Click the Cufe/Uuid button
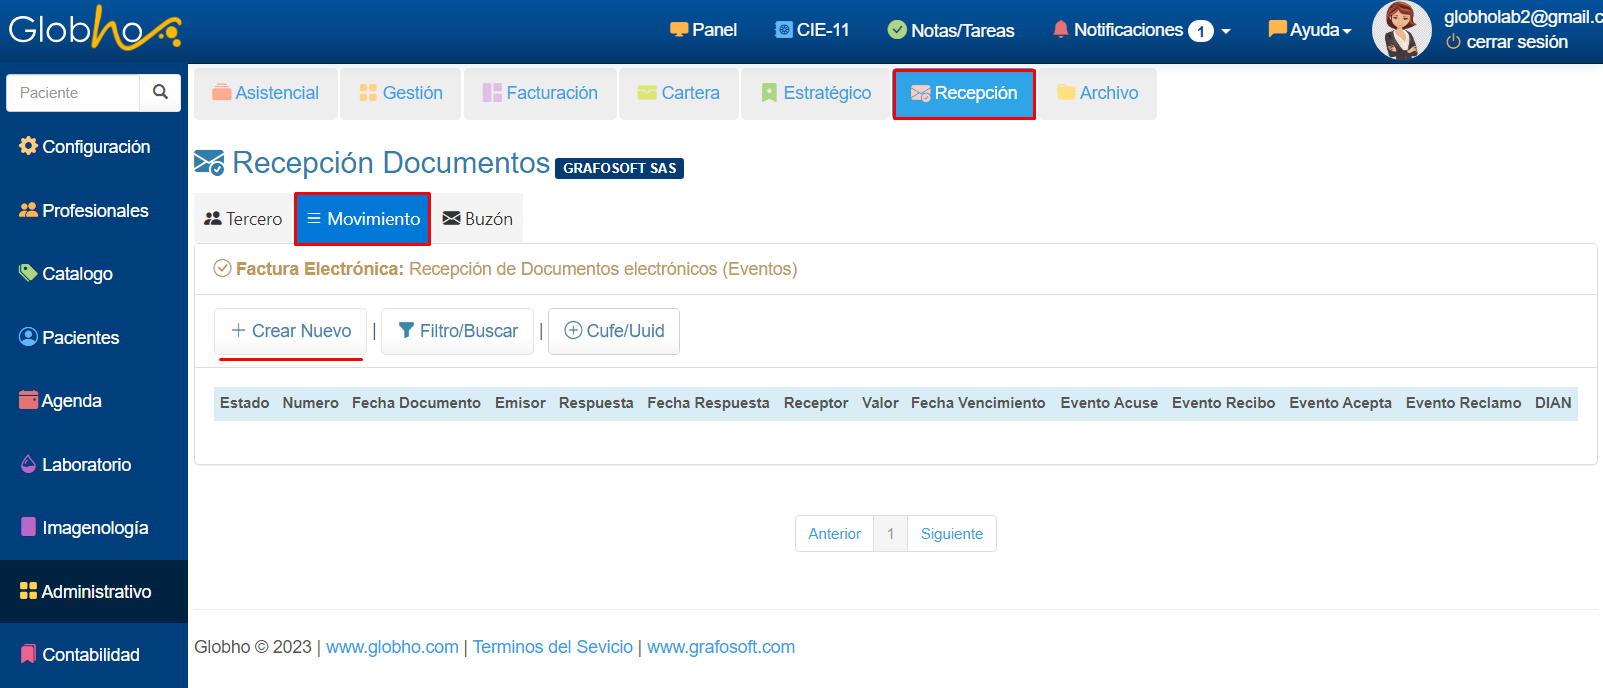Screen dimensions: 1603x688 pyautogui.click(x=614, y=331)
